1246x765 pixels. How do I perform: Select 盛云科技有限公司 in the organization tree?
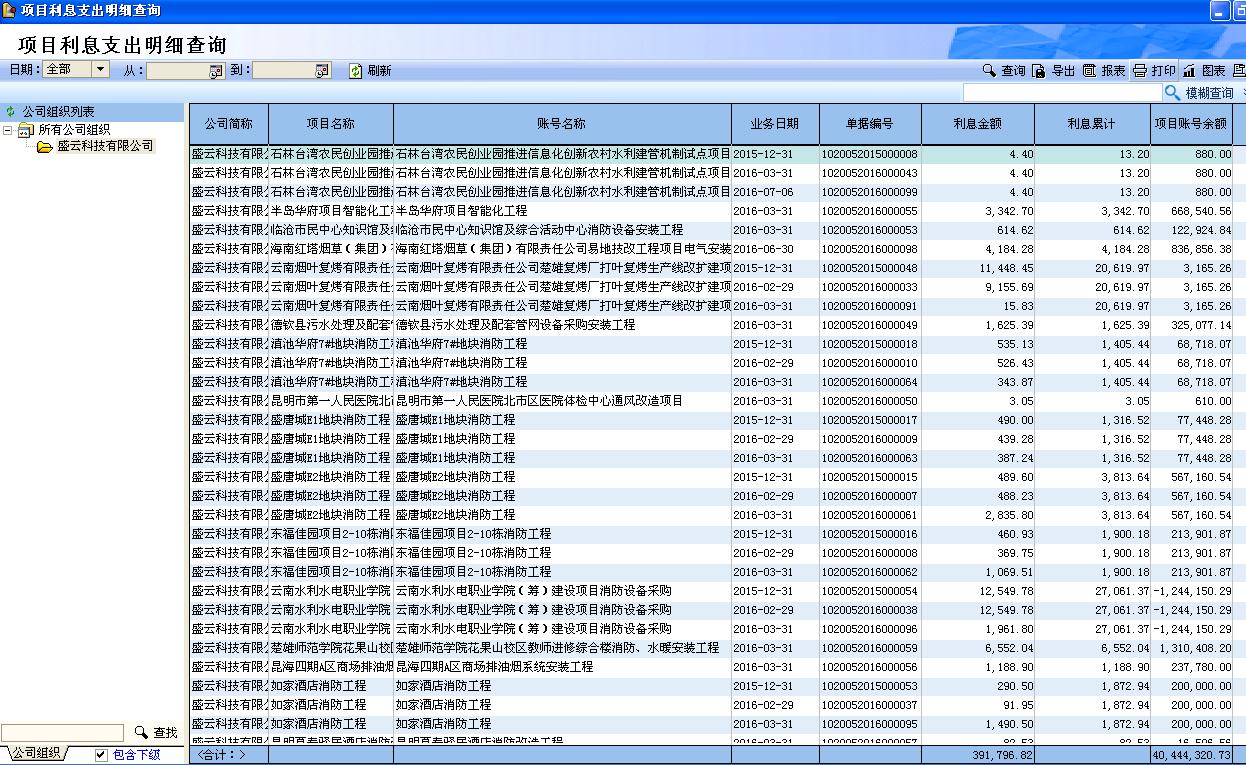point(105,146)
